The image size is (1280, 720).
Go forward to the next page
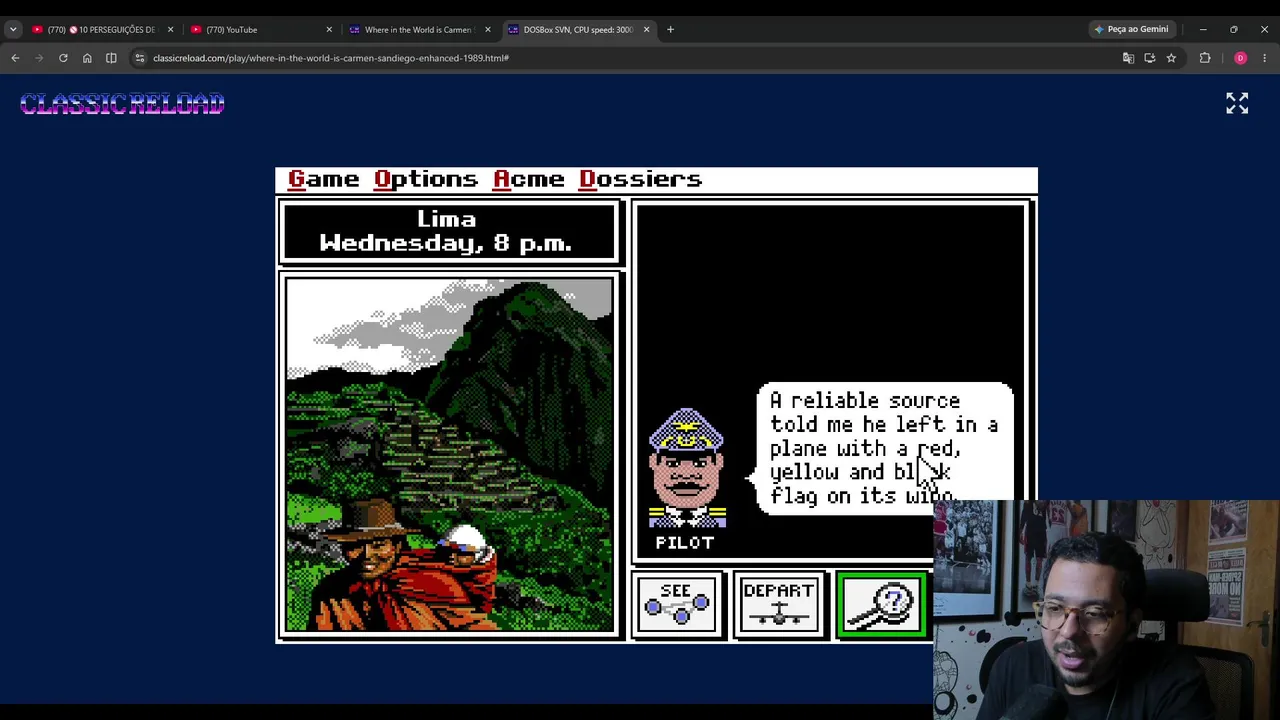(x=39, y=58)
